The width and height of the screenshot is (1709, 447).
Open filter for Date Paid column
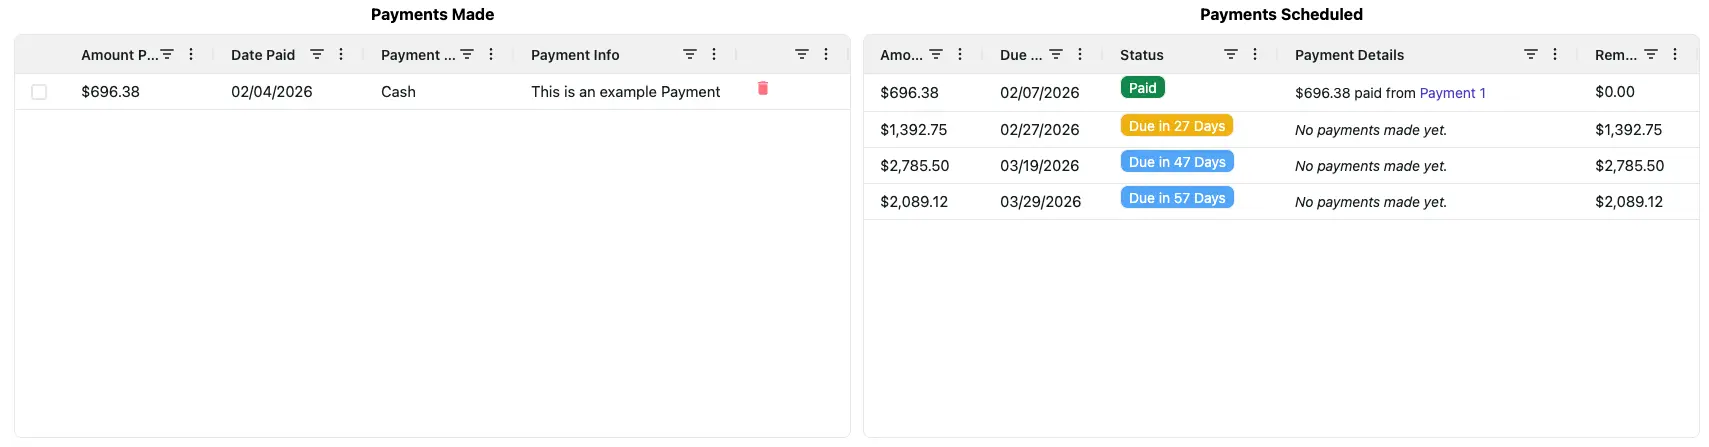pos(317,55)
